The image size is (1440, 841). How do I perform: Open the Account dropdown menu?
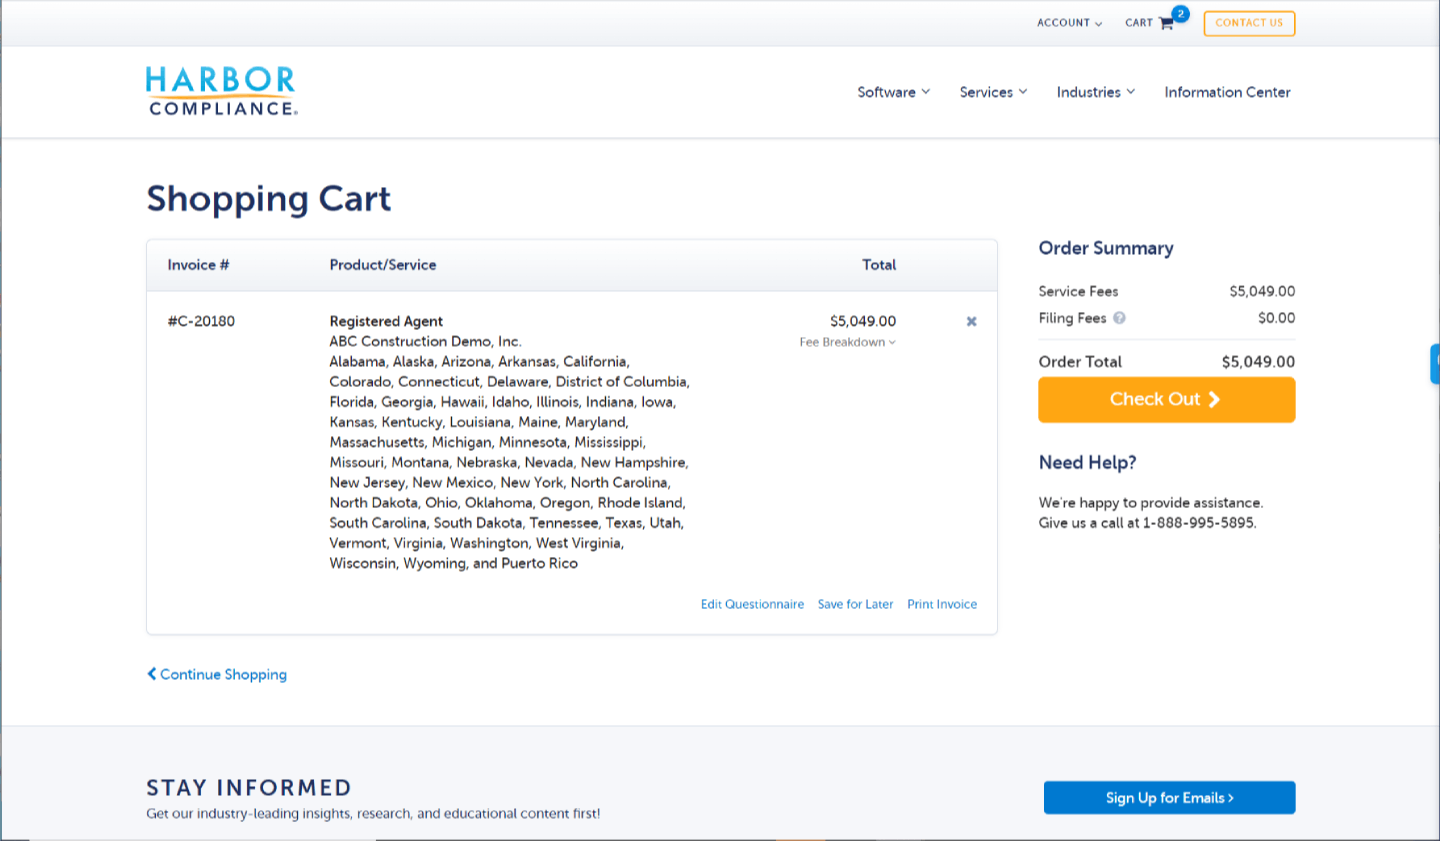point(1069,23)
